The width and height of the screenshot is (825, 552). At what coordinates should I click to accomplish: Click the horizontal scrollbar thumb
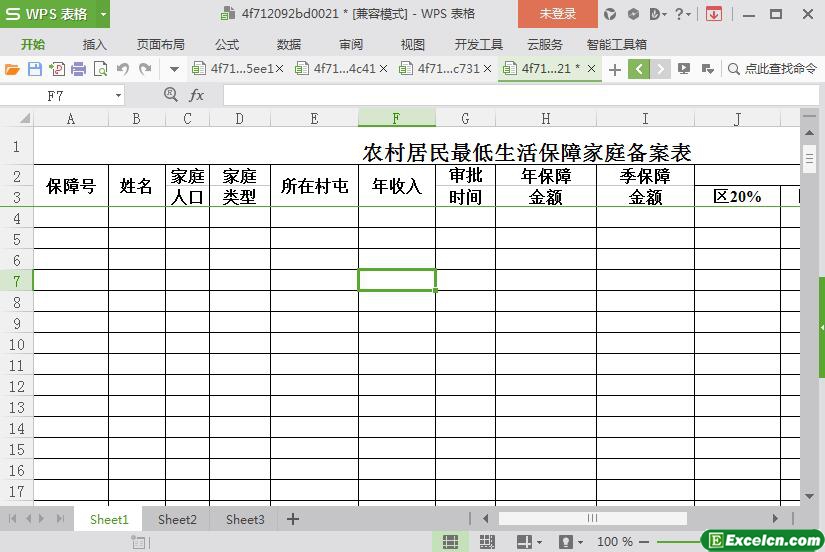point(592,518)
